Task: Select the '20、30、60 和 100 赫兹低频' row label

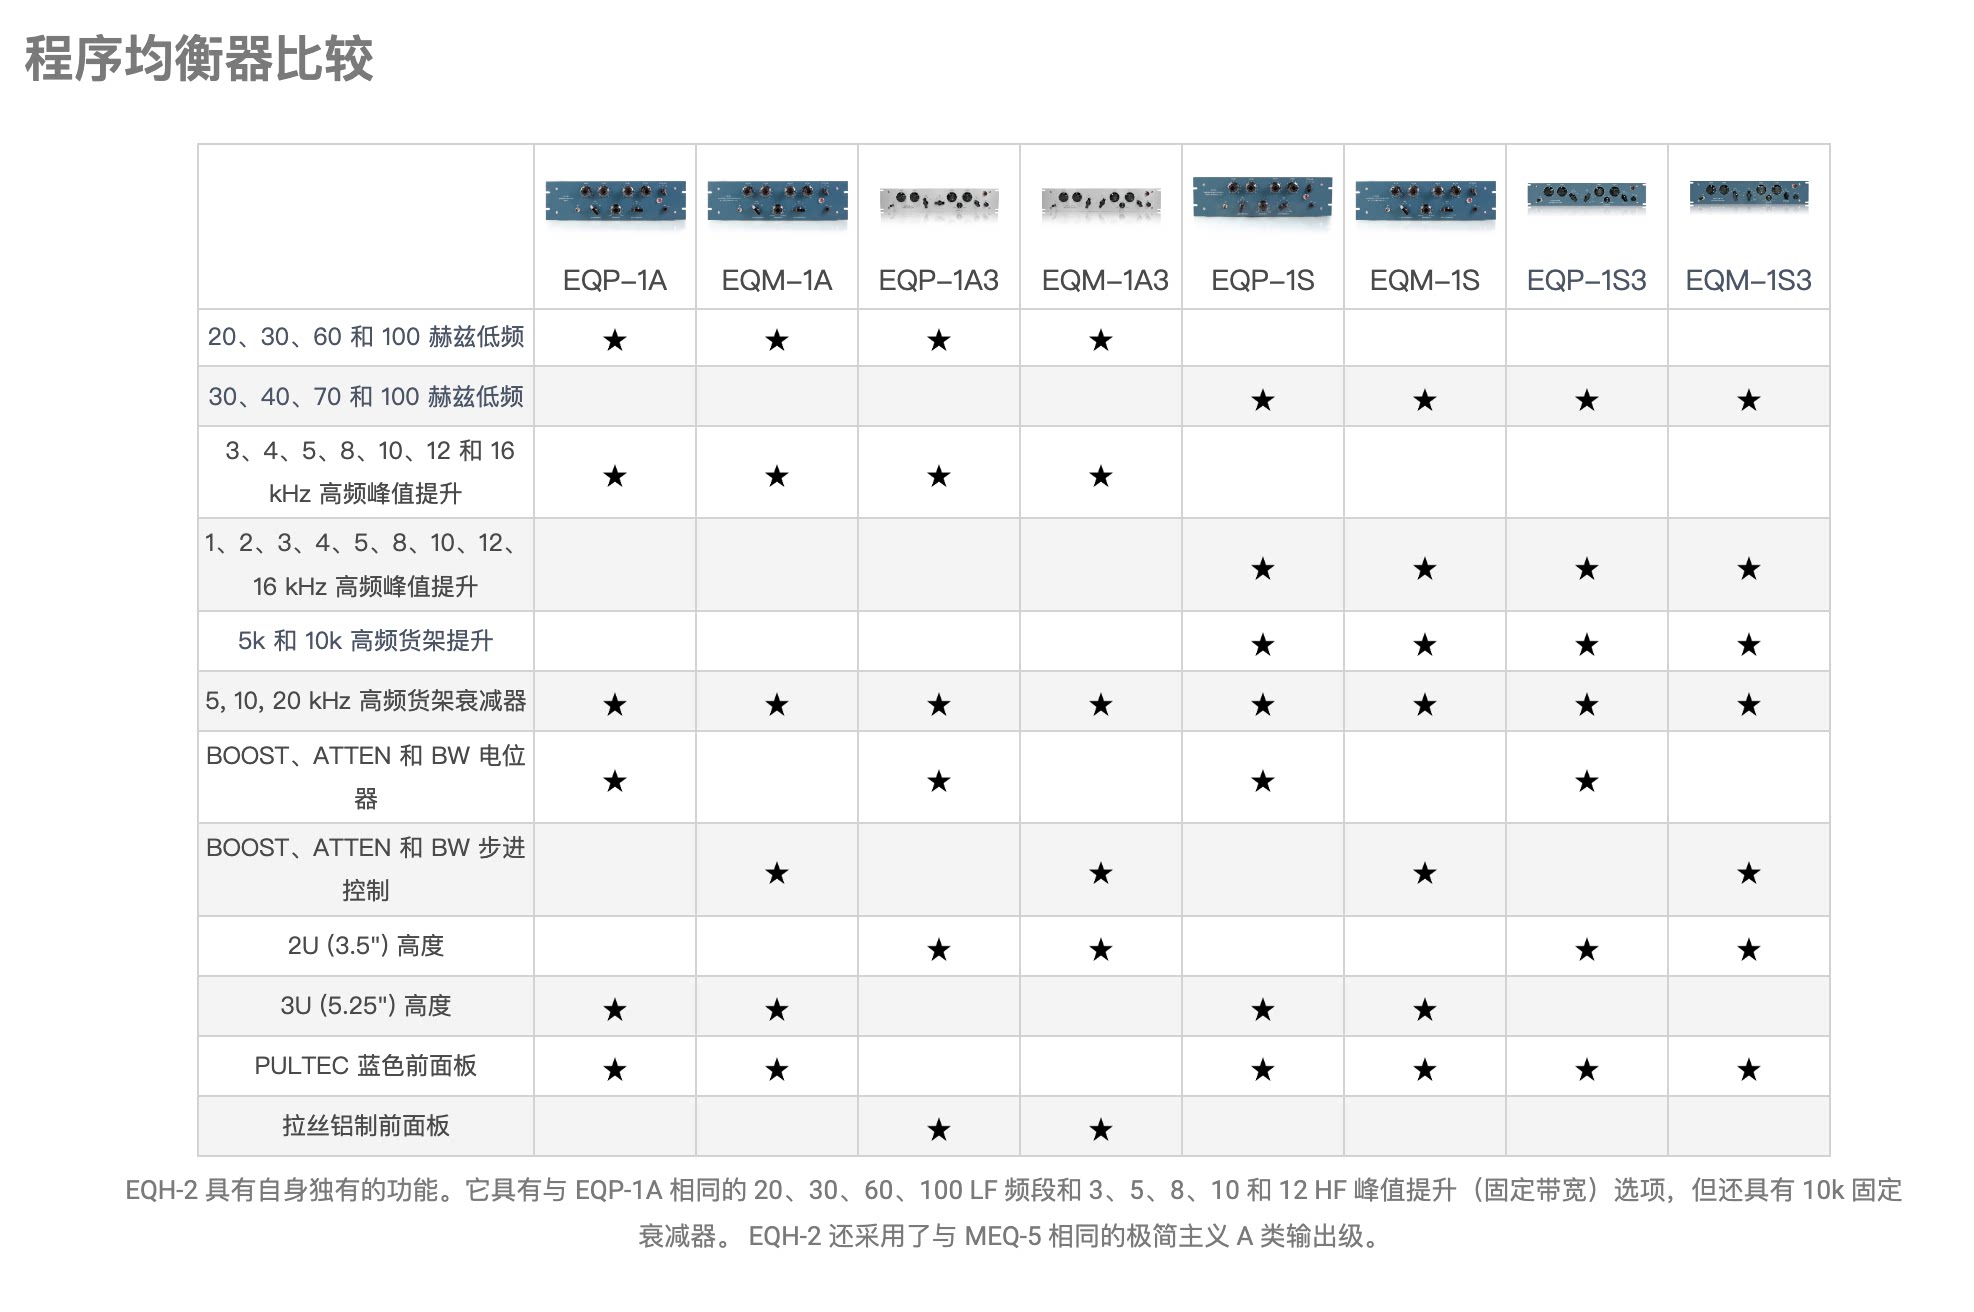Action: (x=366, y=337)
